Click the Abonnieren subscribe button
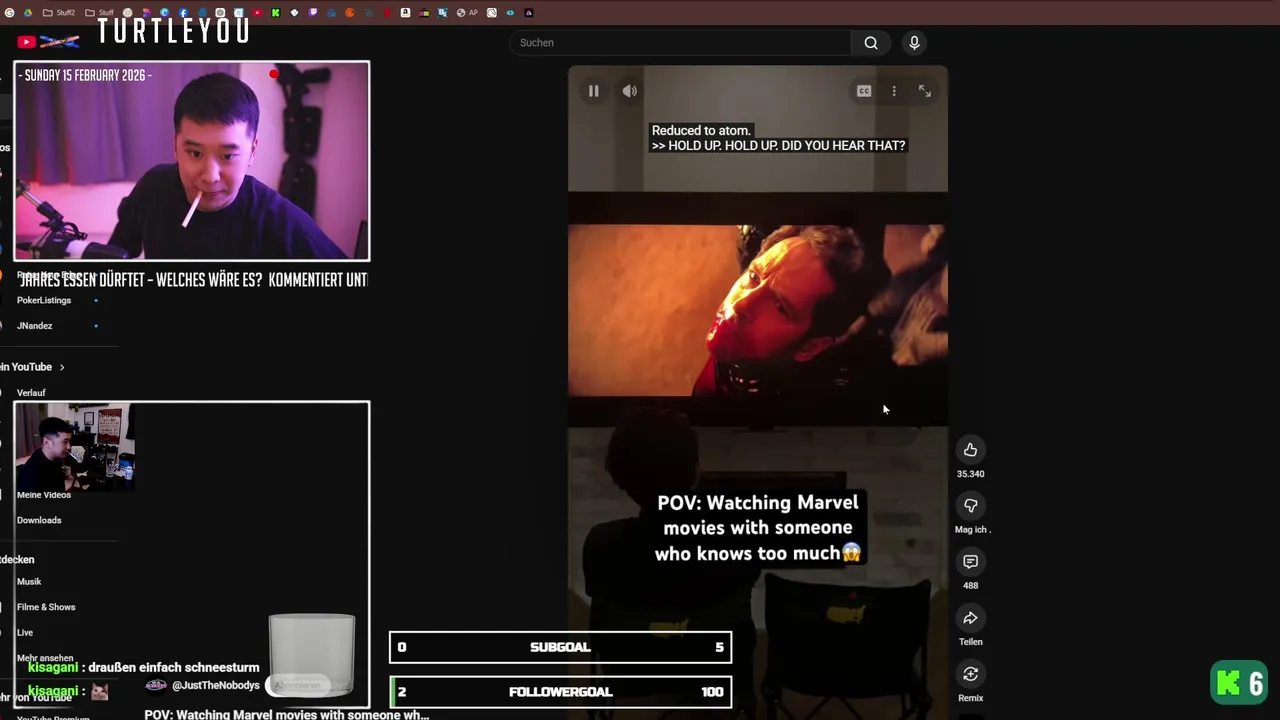 pyautogui.click(x=298, y=685)
